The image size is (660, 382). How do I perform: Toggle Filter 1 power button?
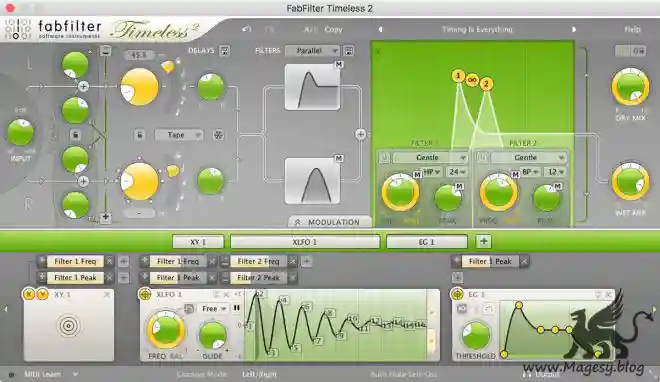point(384,157)
